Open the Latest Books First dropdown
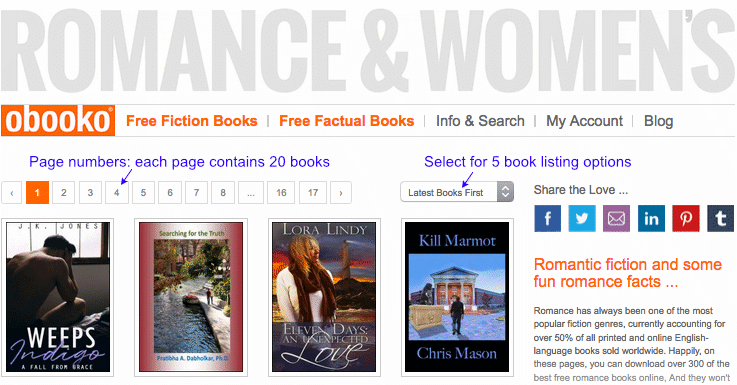This screenshot has width=737, height=385. click(457, 192)
